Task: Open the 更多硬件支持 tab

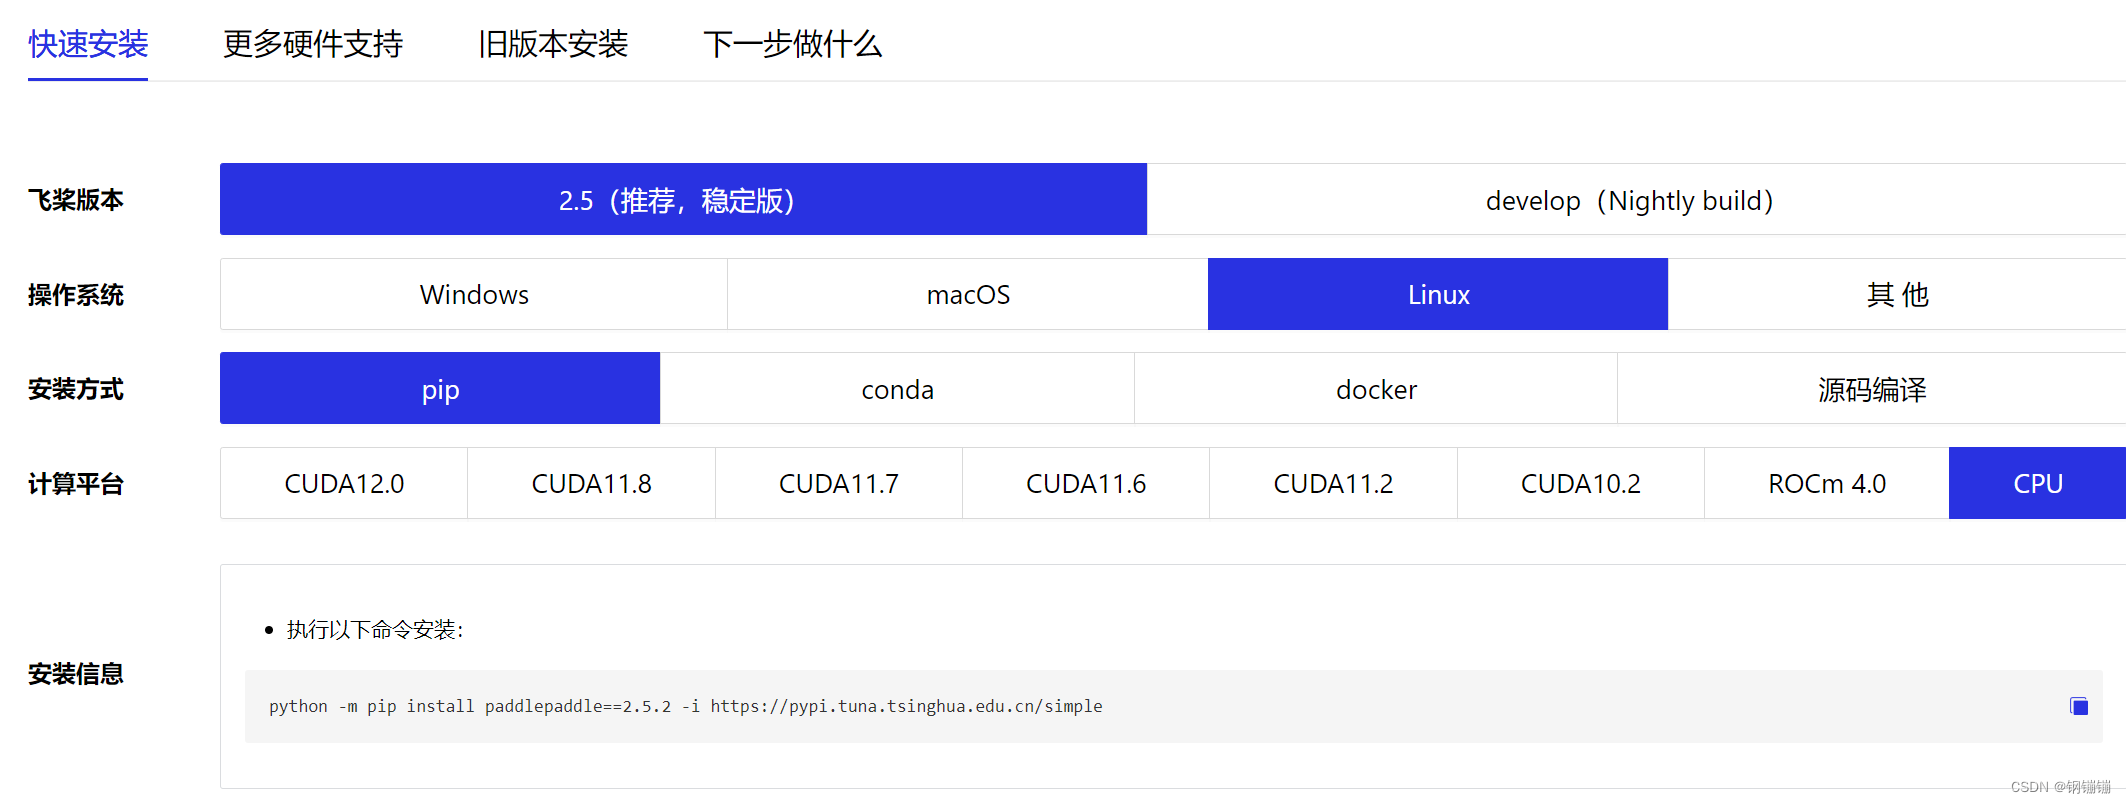Action: pos(313,44)
